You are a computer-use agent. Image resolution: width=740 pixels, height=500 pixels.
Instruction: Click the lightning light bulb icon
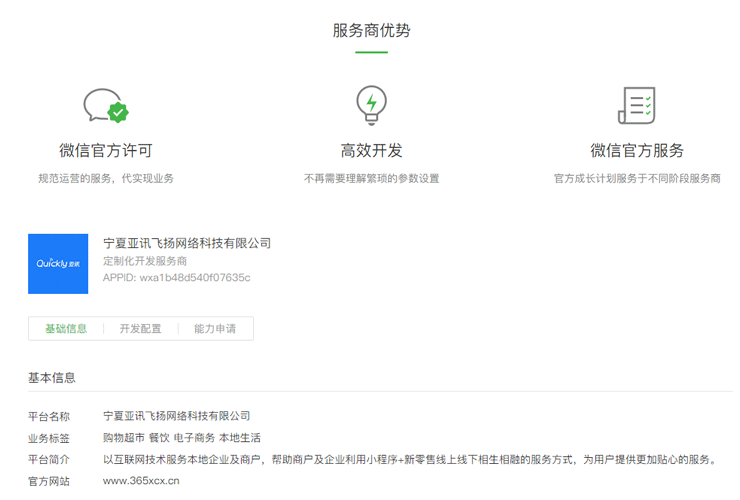pos(371,105)
